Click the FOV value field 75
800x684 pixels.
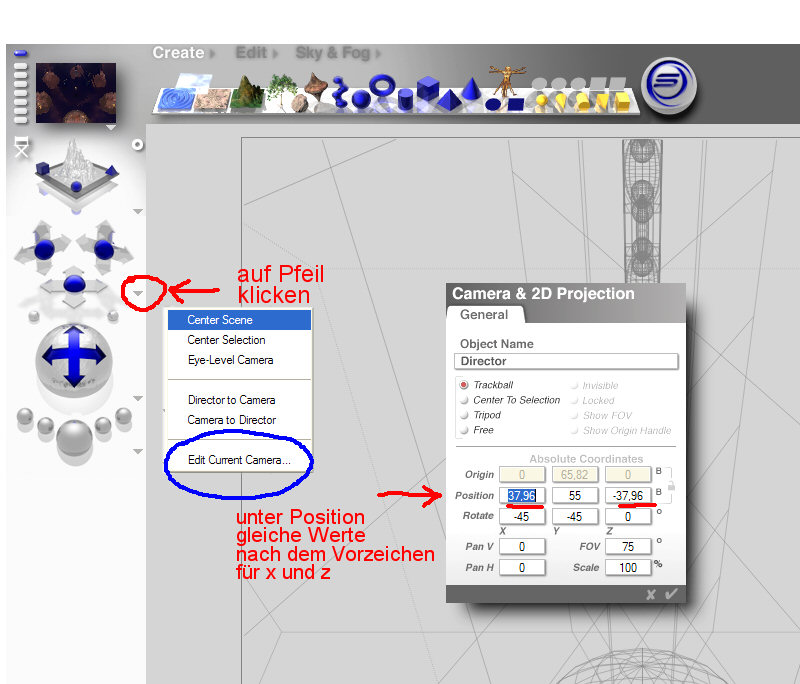[628, 547]
